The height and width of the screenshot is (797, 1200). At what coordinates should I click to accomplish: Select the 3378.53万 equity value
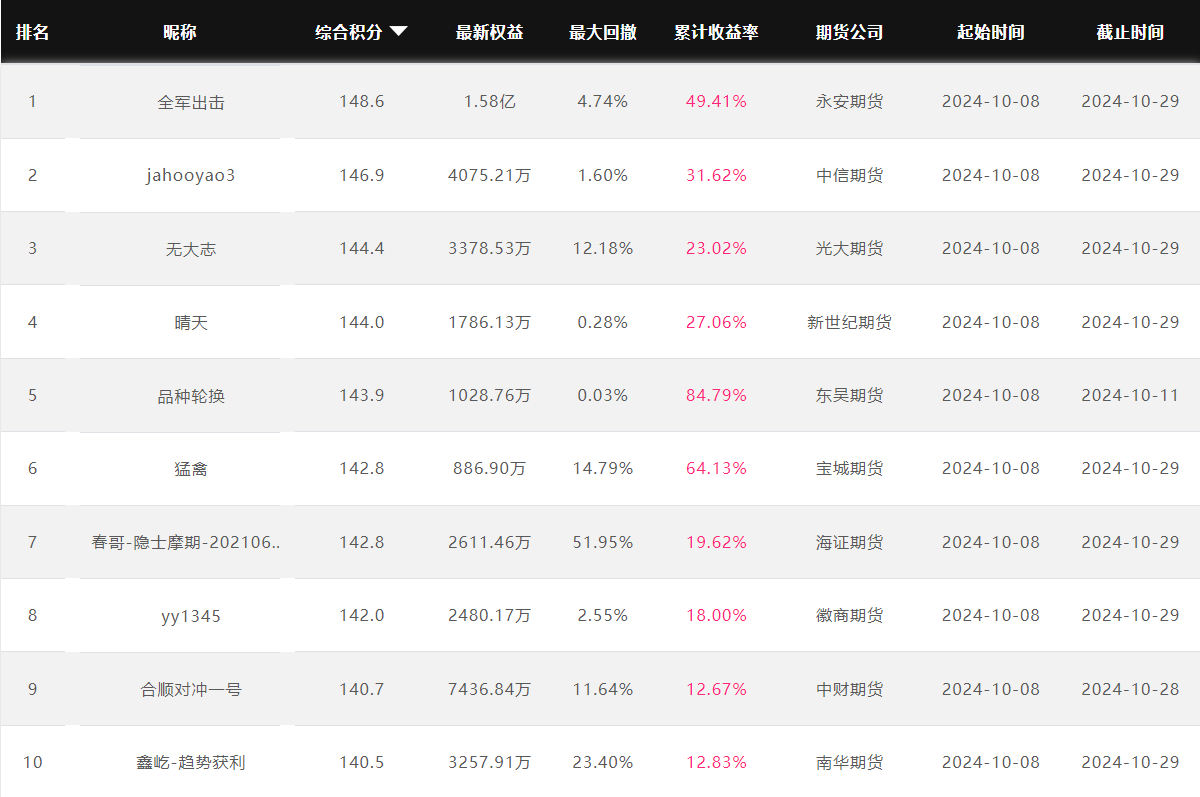click(x=490, y=248)
